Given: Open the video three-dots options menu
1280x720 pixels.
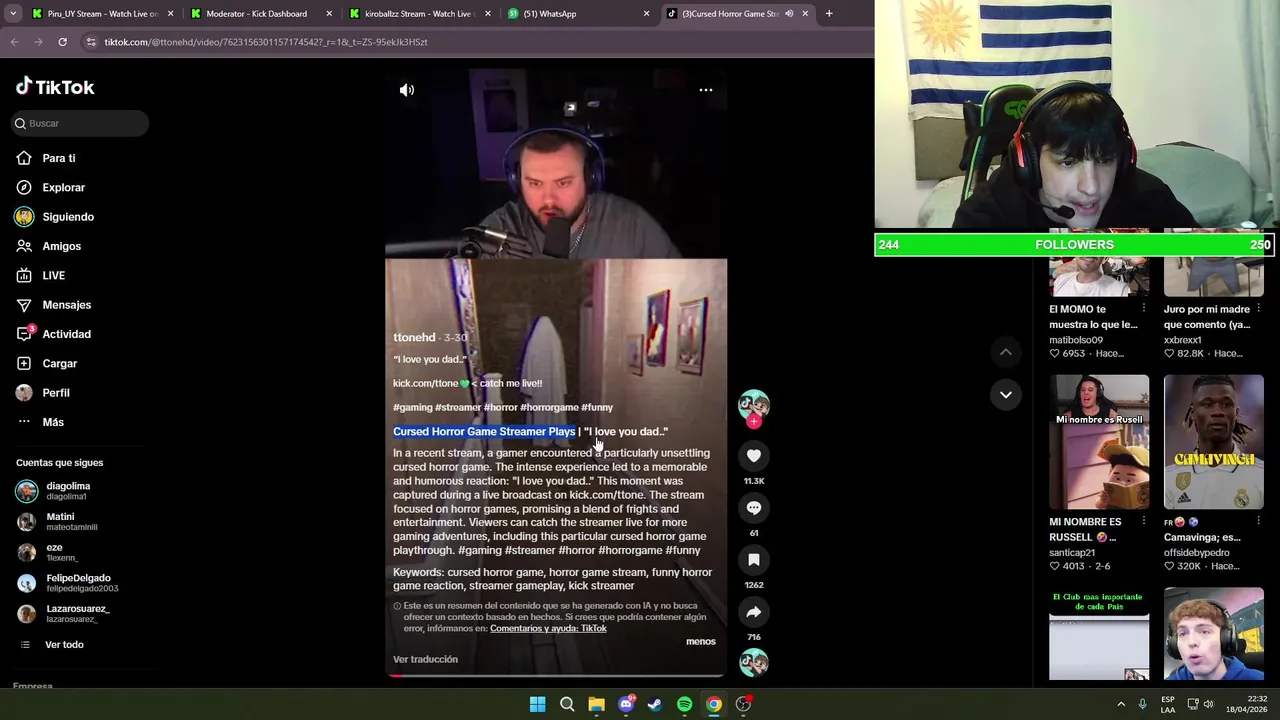Looking at the screenshot, I should [x=706, y=90].
